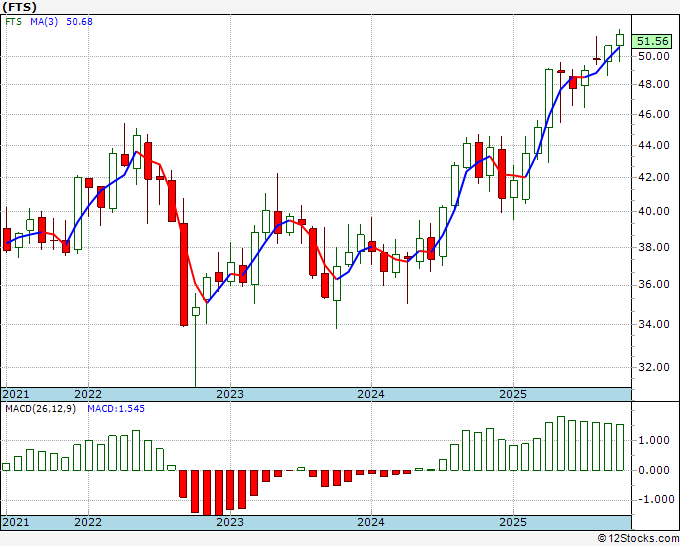The image size is (680, 546).
Task: Click the current price tag 51.56
Action: coord(652,41)
